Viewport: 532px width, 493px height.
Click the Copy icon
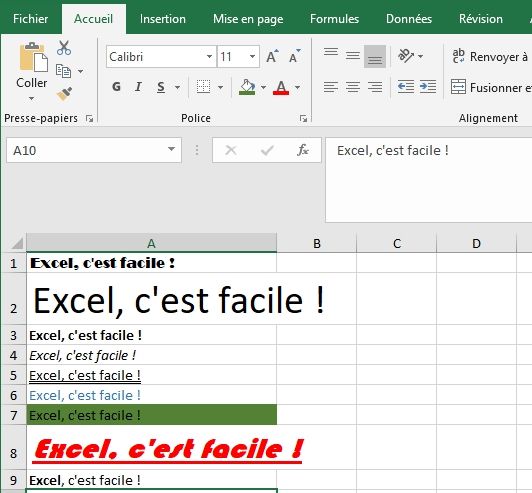point(63,71)
